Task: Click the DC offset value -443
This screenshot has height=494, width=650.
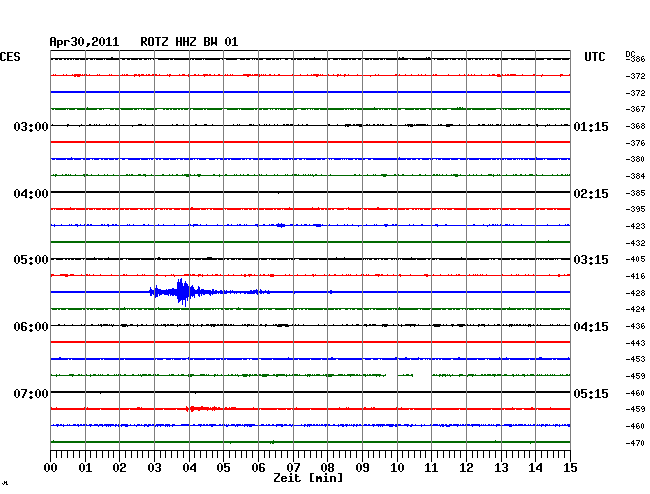Action: pos(635,343)
